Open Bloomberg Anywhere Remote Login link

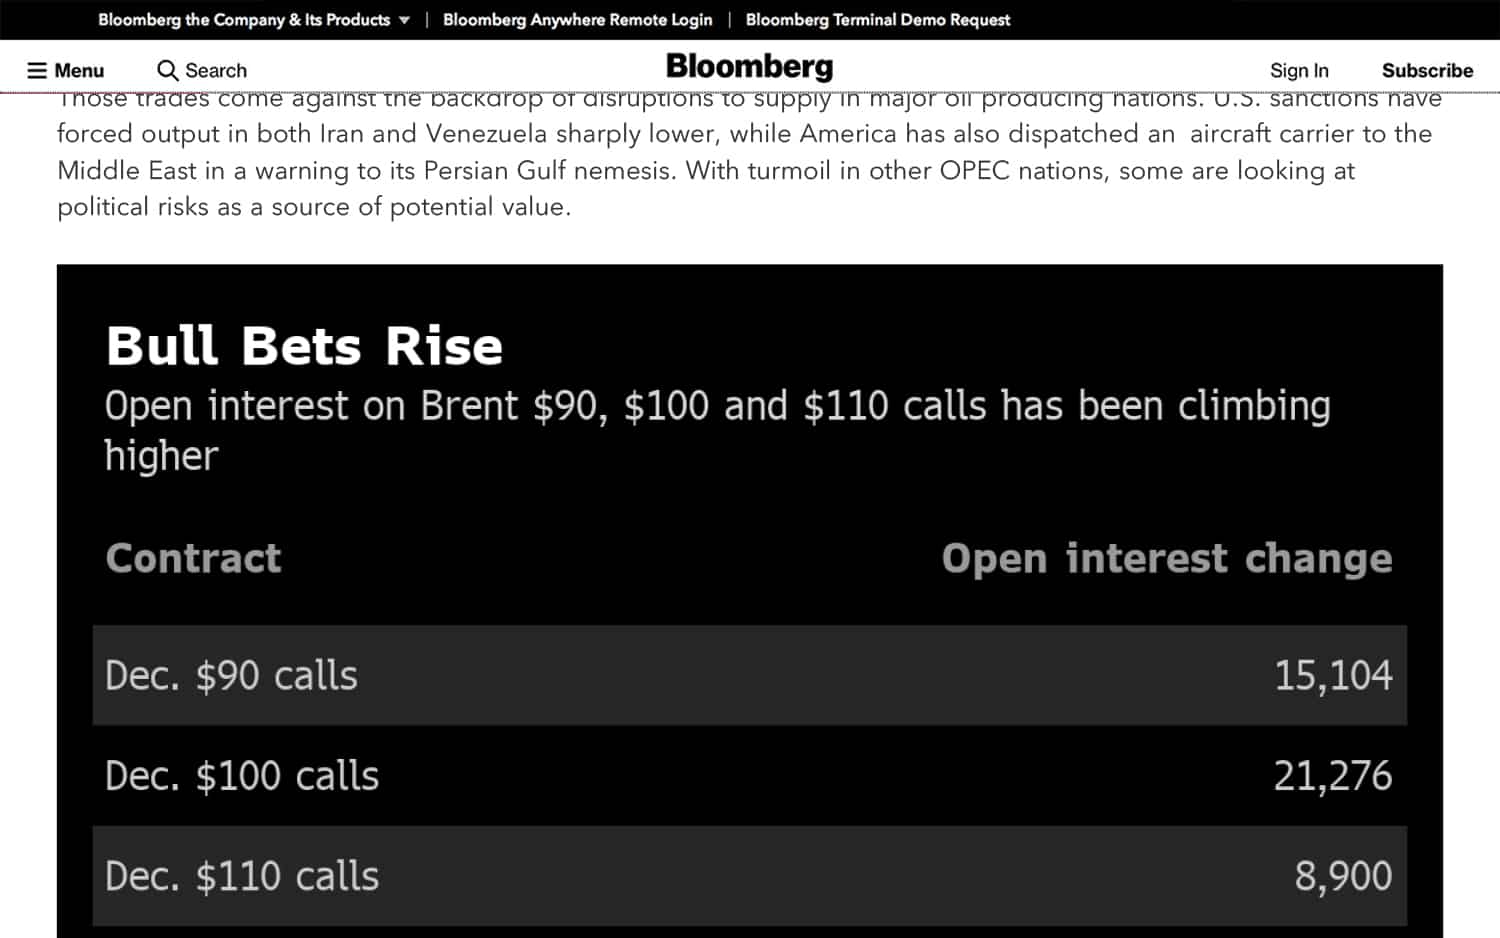[577, 20]
